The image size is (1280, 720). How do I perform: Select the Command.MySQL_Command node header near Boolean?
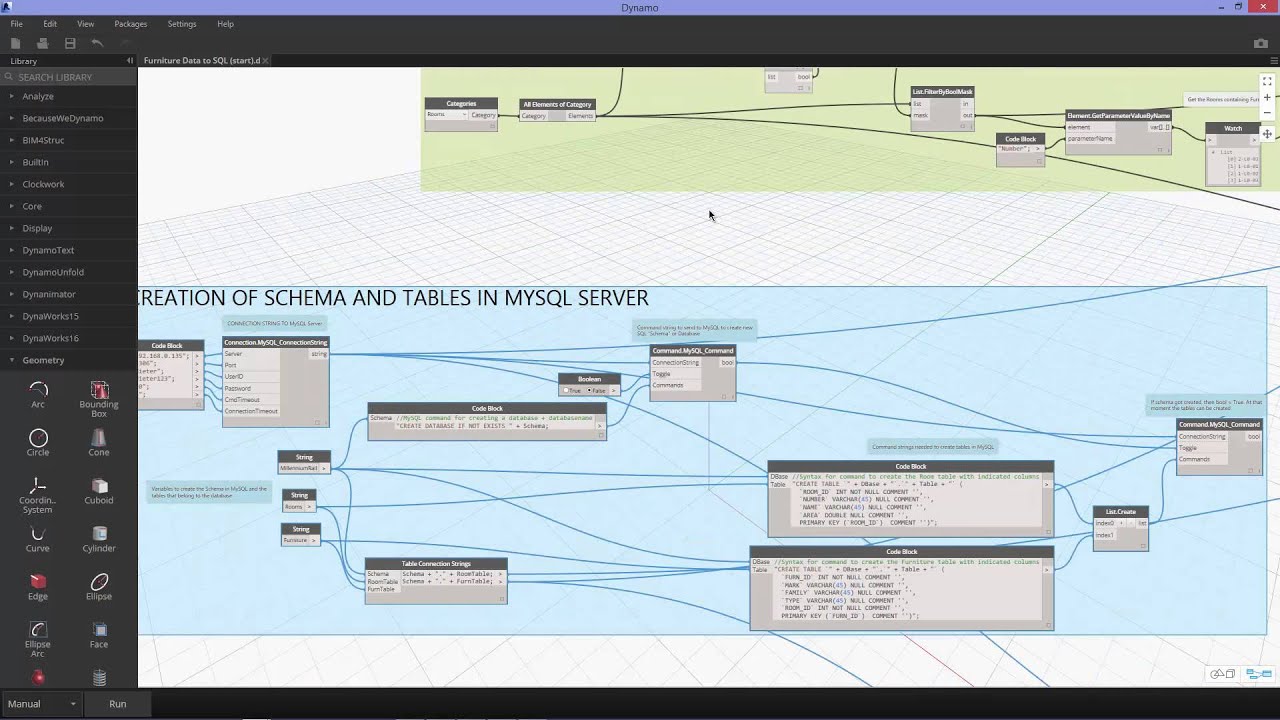[693, 351]
